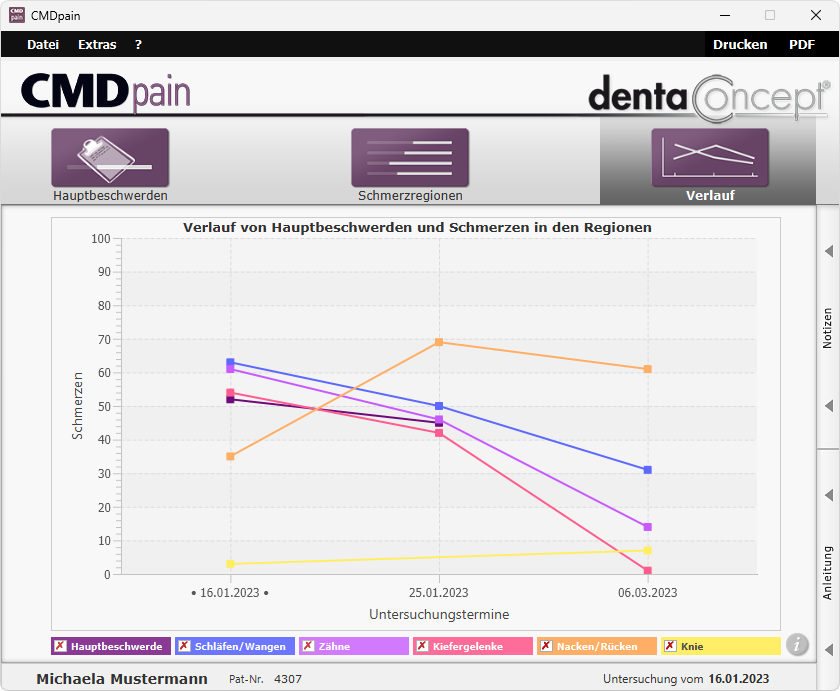
Task: Select the orange Nacken/Rücken point at 06.03.2023
Action: [648, 369]
